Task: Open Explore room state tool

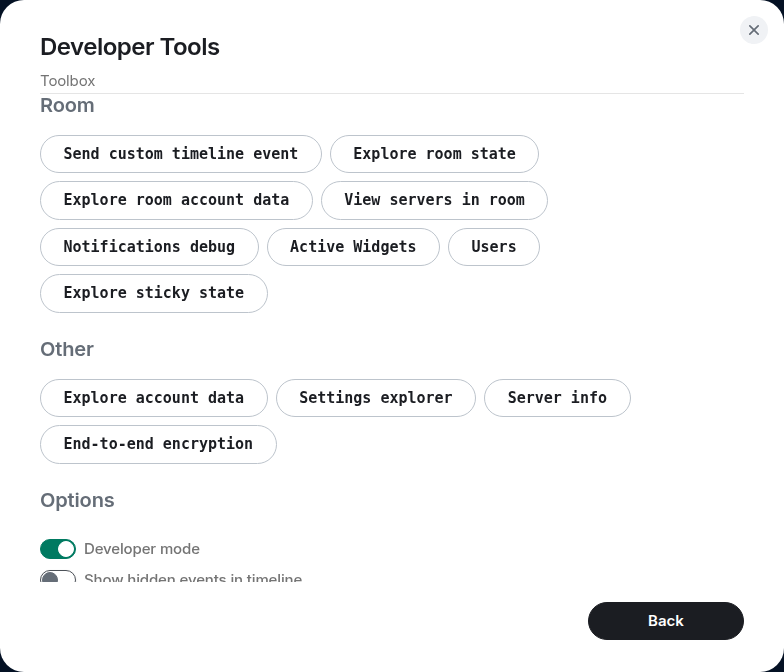Action: pos(434,154)
